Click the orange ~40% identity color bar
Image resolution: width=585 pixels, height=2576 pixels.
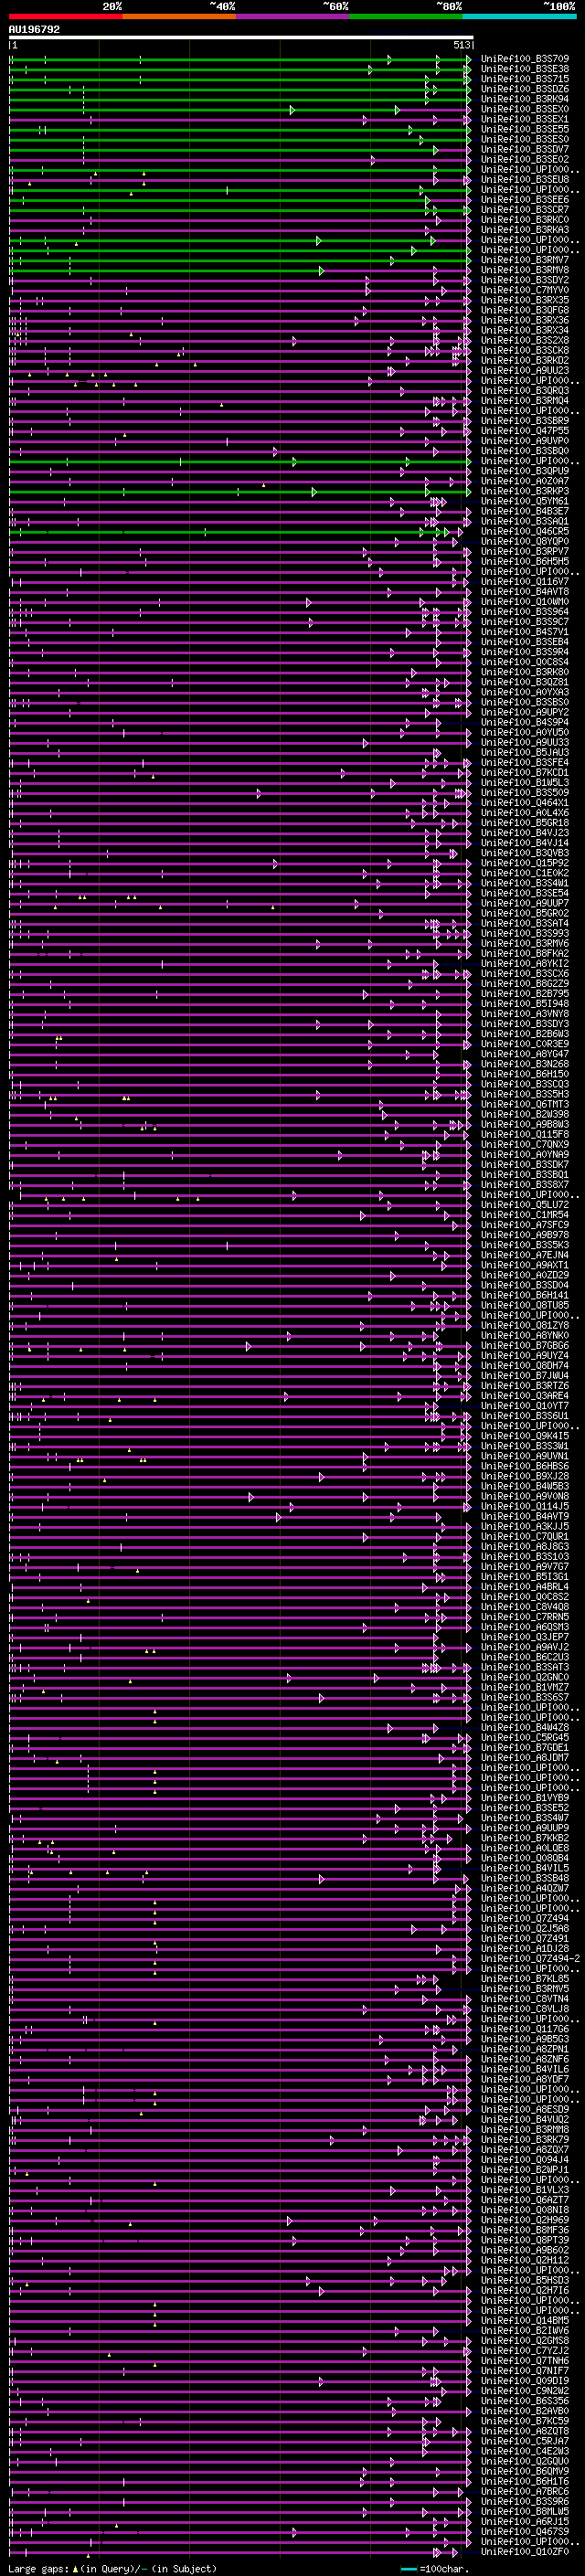click(179, 16)
